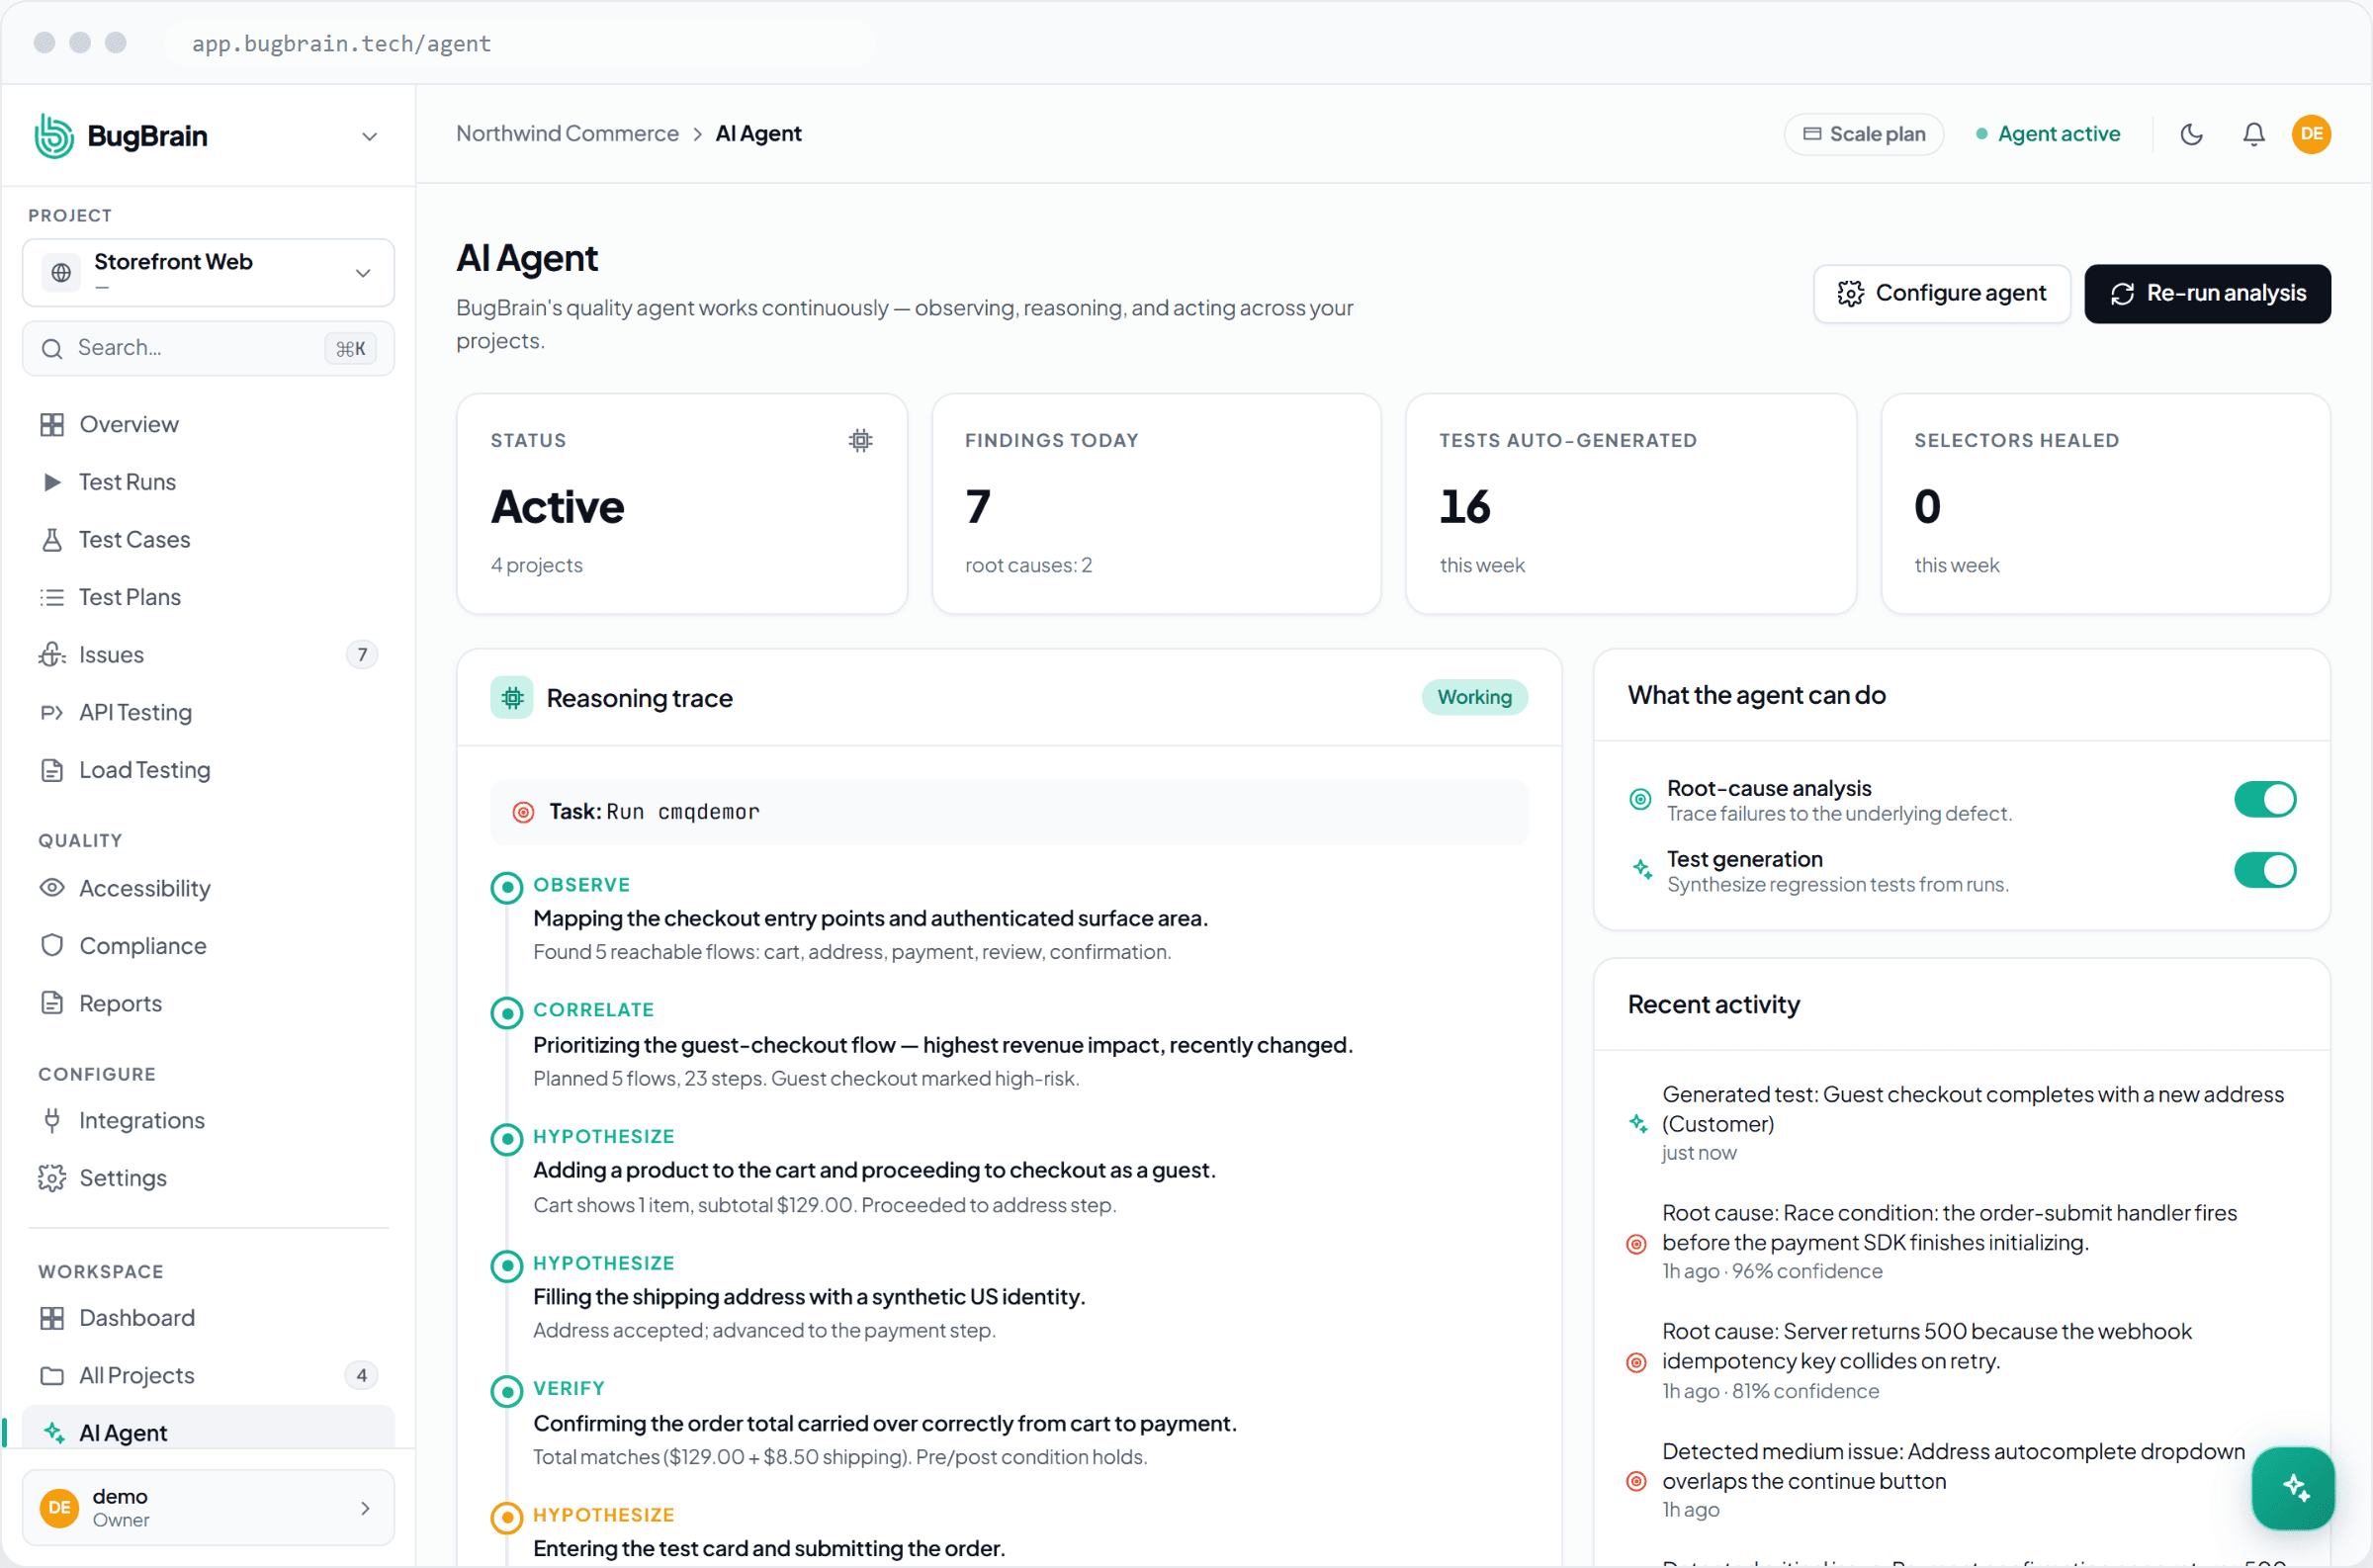The image size is (2373, 1568).
Task: Open Test Cases page
Action: coord(208,539)
